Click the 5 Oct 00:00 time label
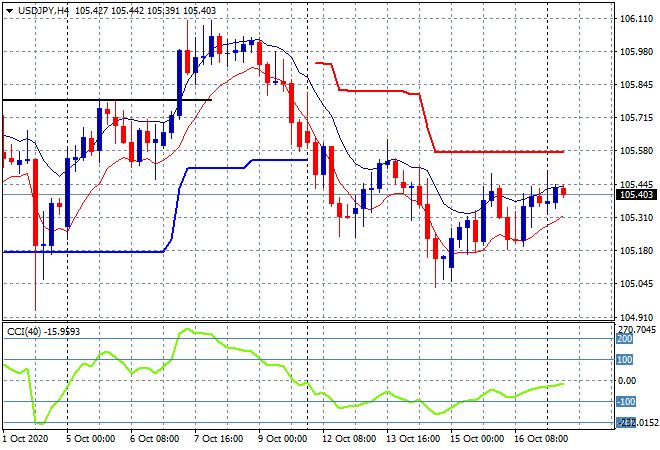This screenshot has width=660, height=450. click(x=90, y=439)
